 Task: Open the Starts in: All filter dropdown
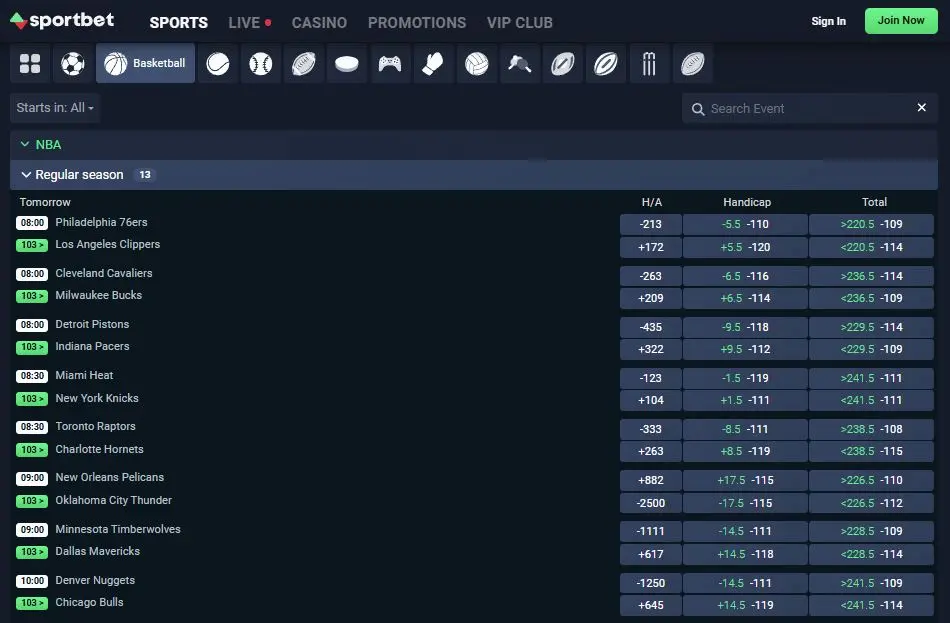click(x=54, y=107)
